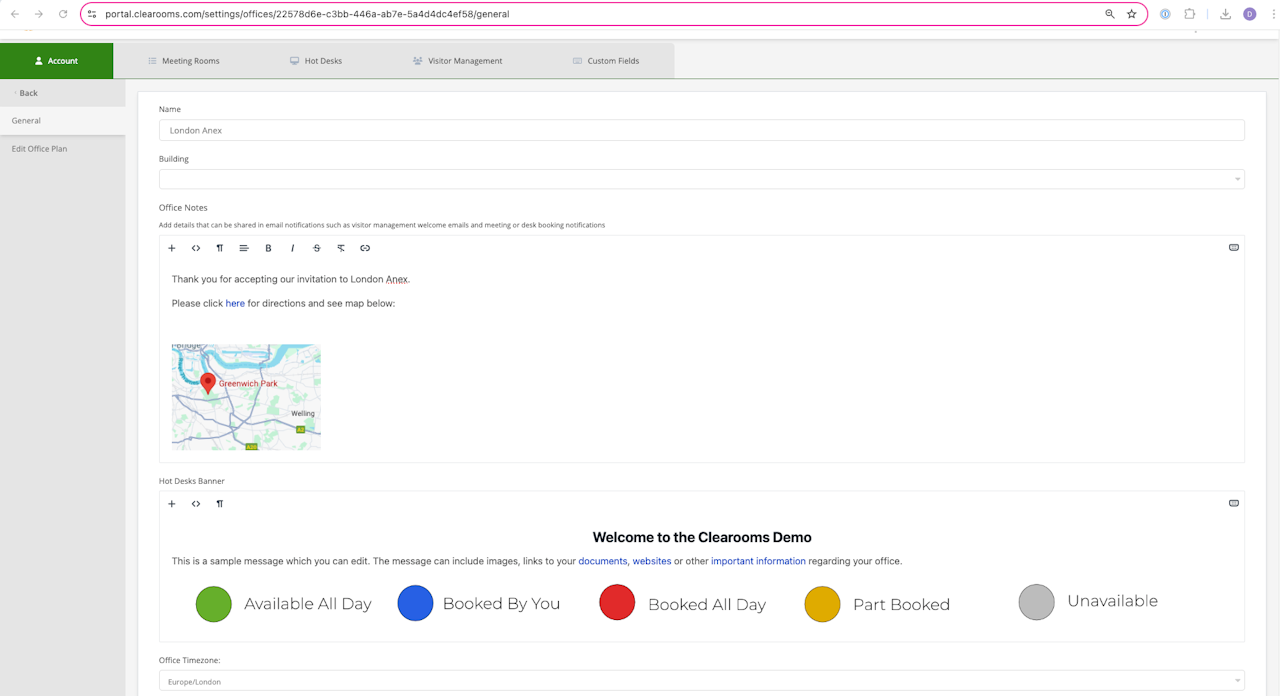1280x696 pixels.
Task: Insert link with Office Notes toolbar icon
Action: pyautogui.click(x=365, y=248)
